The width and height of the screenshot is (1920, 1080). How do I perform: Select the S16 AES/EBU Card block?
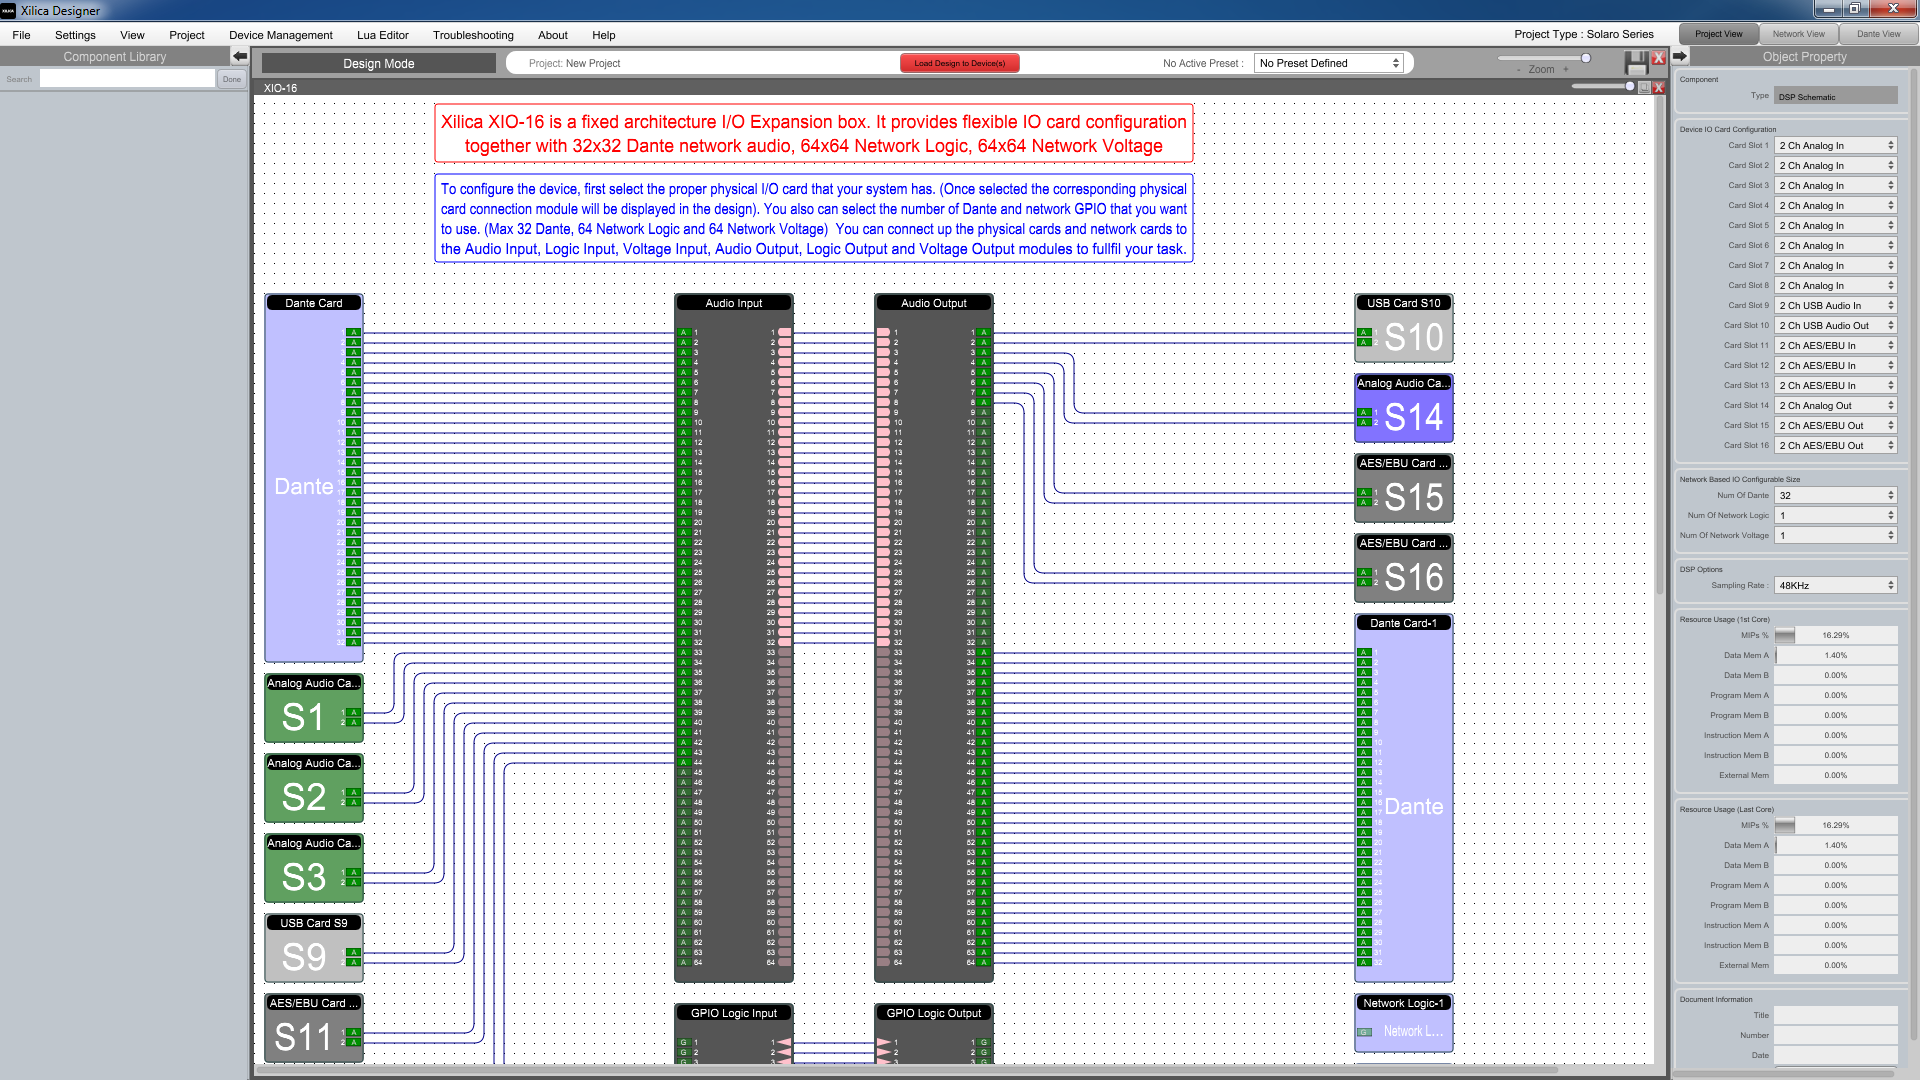click(x=1412, y=577)
